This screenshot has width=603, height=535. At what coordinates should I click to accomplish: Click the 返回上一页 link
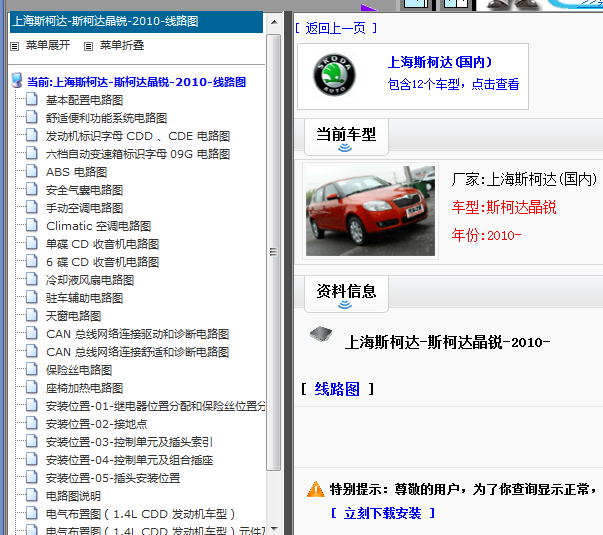[336, 28]
